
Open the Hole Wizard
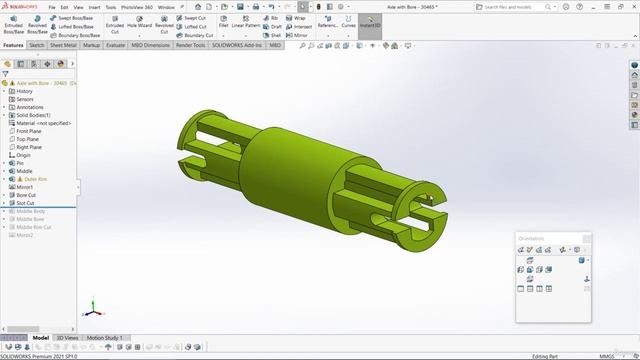point(139,22)
